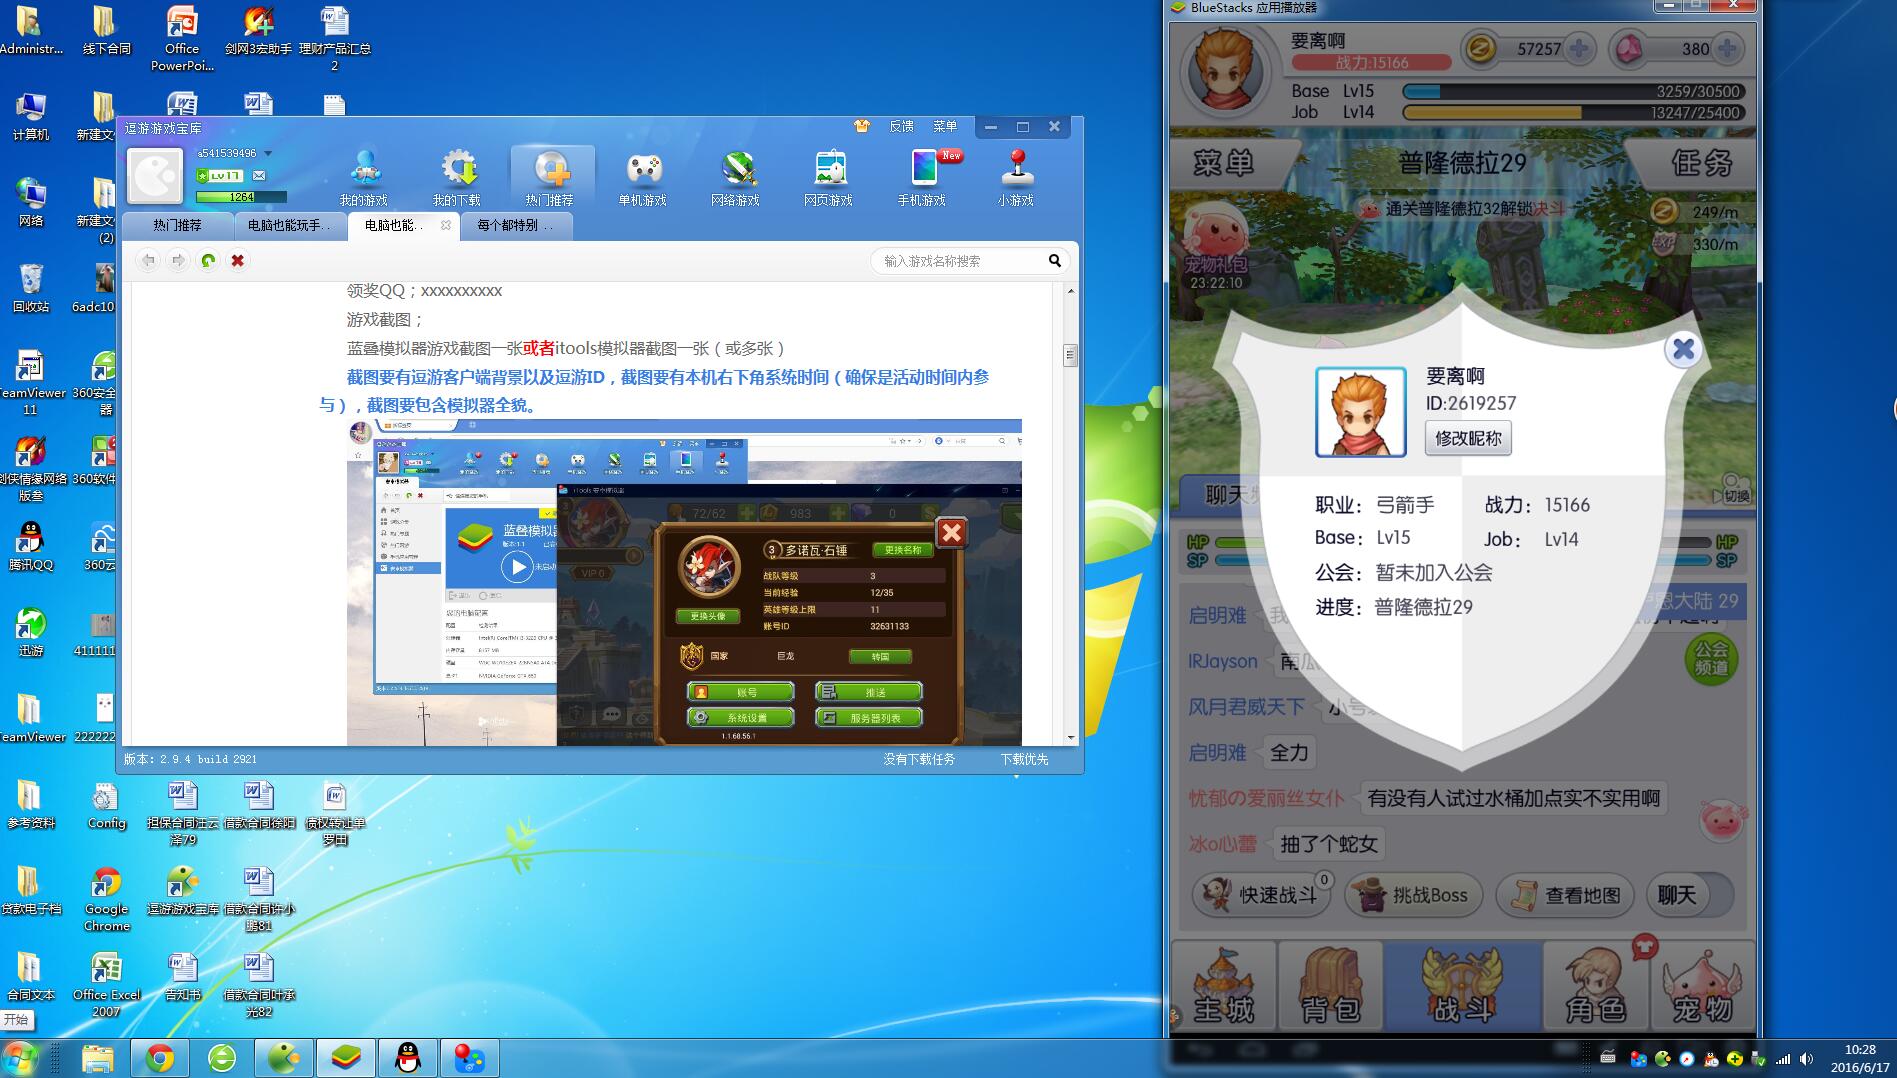This screenshot has width=1897, height=1078.
Task: Click the 下载优先 link in status bar
Action: click(1025, 760)
